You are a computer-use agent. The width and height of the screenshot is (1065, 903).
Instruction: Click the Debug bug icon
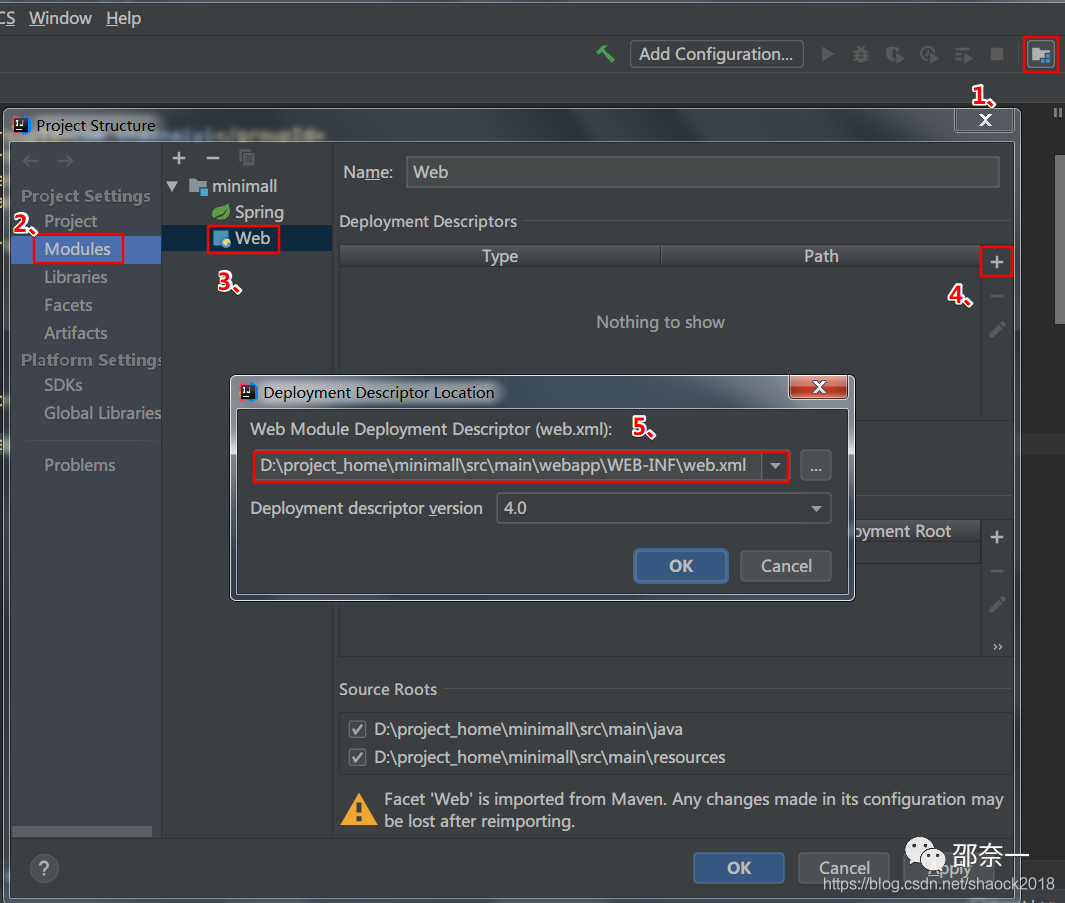(x=861, y=54)
